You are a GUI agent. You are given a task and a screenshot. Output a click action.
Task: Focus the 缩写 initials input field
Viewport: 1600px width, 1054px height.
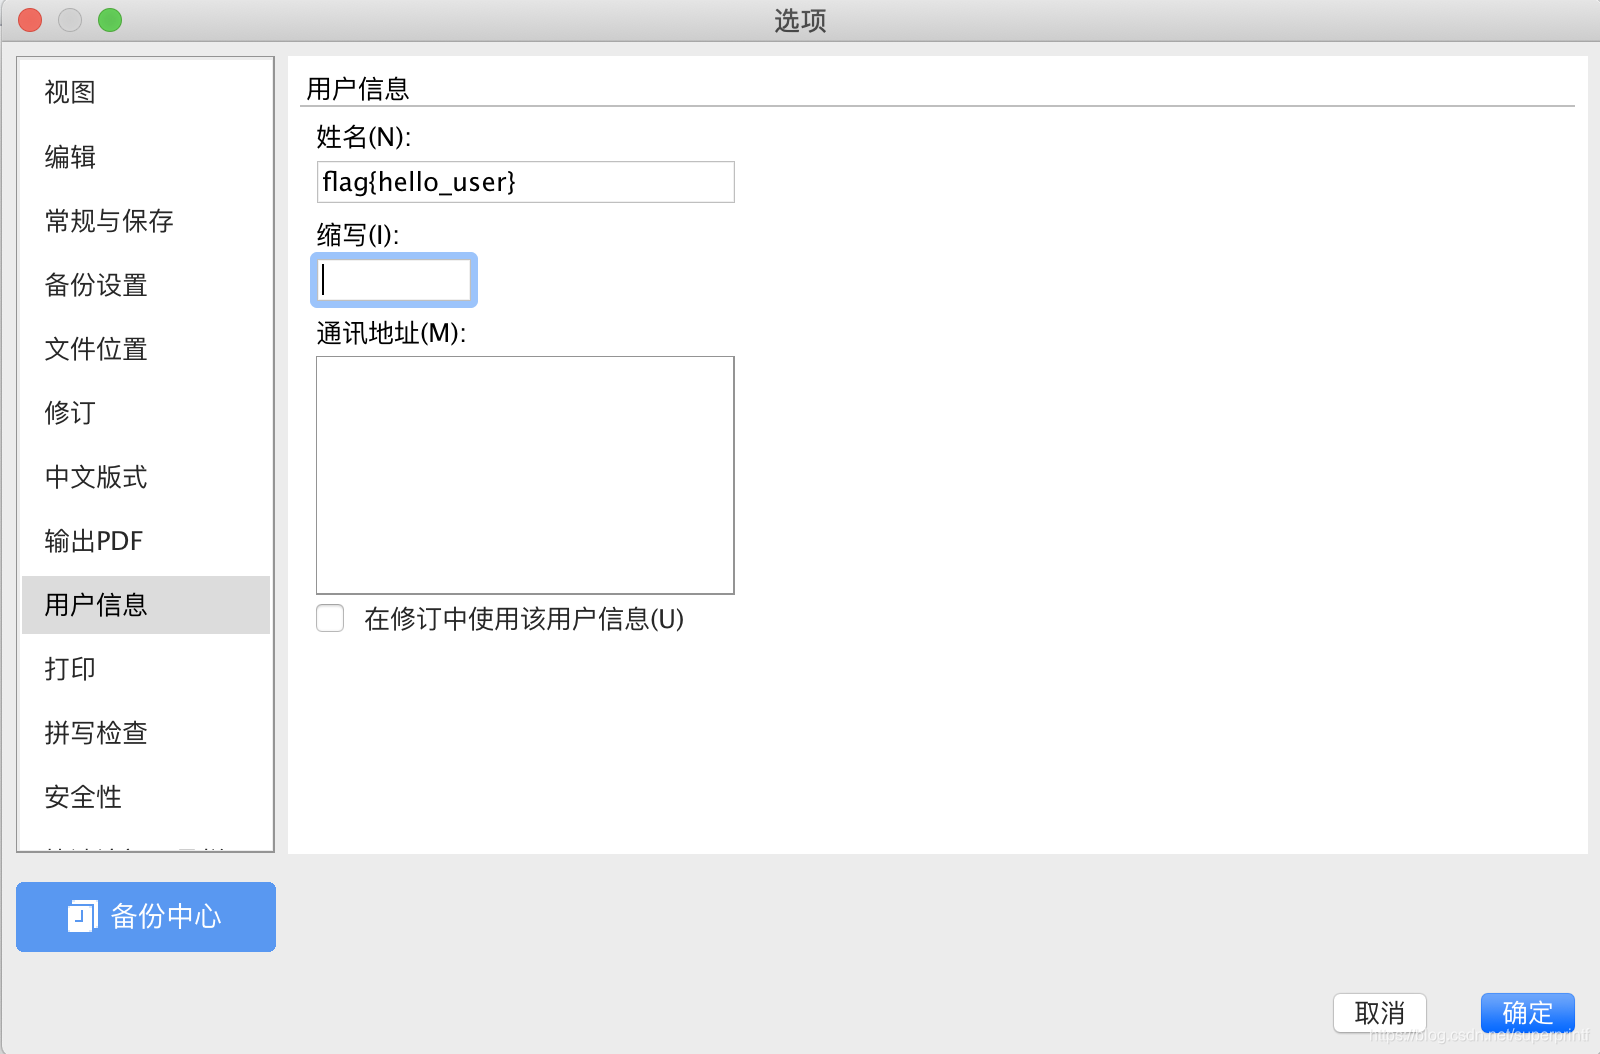[x=394, y=280]
